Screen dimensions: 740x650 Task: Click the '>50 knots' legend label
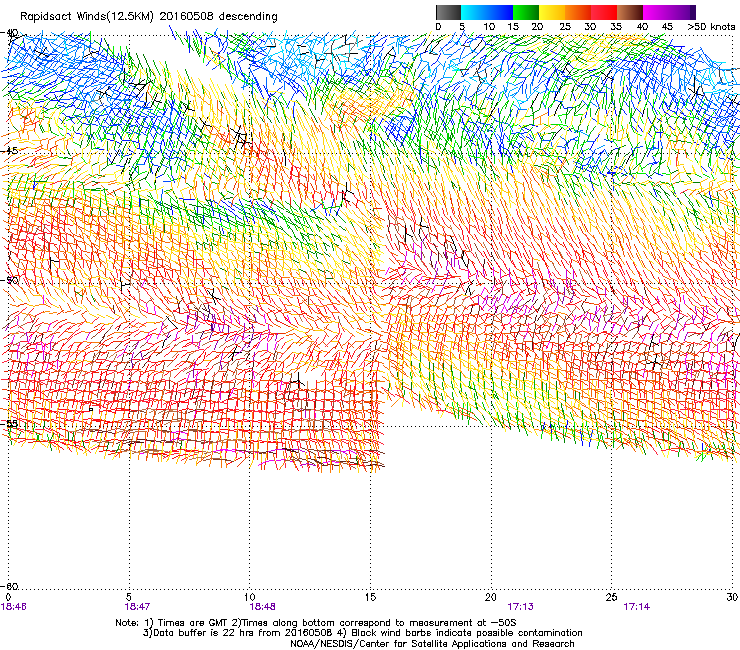[711, 27]
